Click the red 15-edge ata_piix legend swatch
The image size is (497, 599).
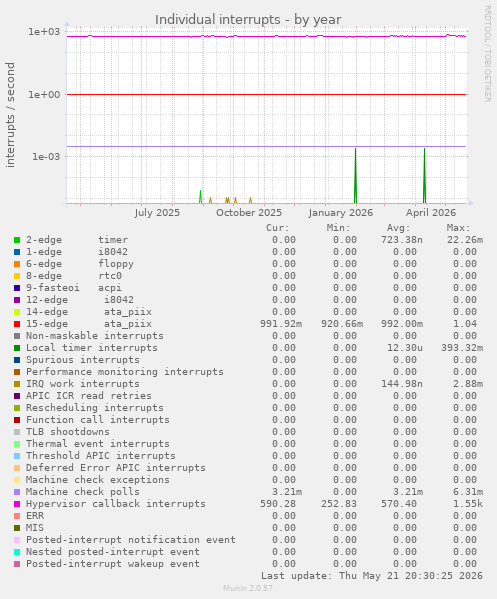pyautogui.click(x=17, y=324)
